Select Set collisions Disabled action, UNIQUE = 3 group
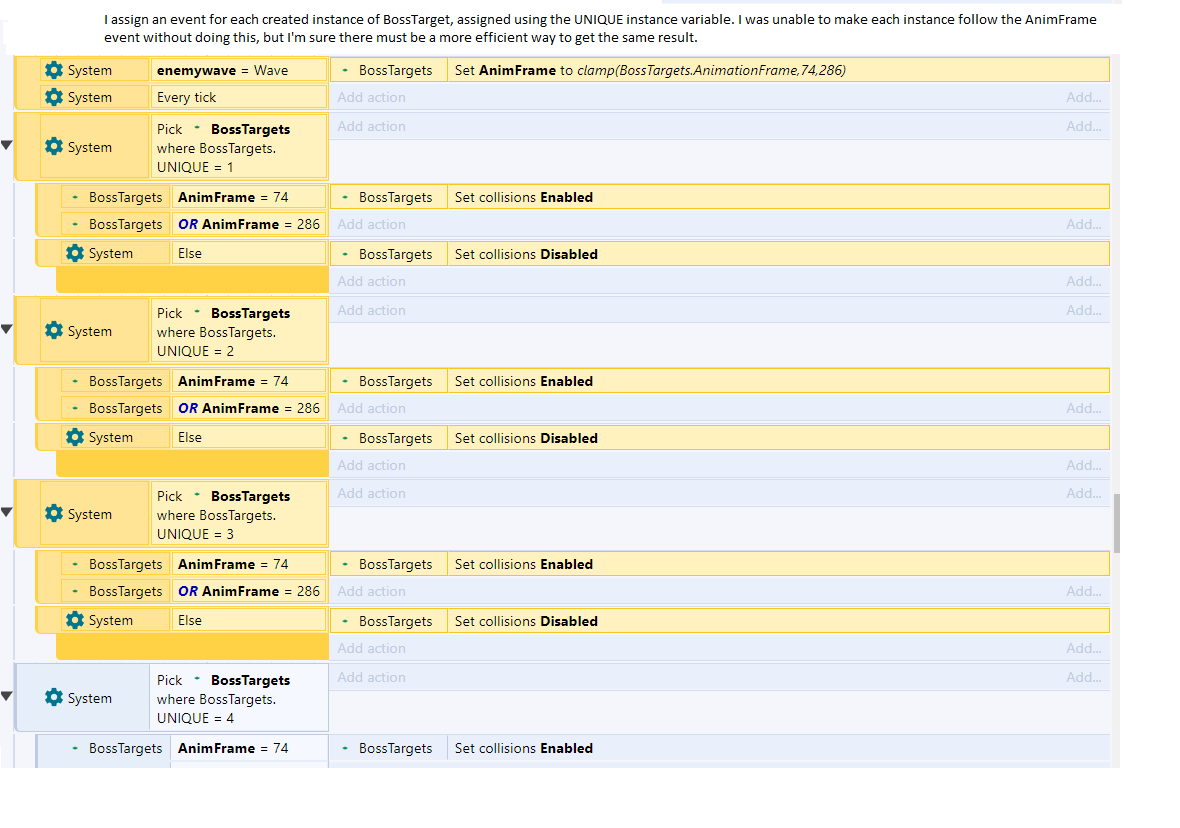The image size is (1180, 828). pyautogui.click(x=778, y=621)
